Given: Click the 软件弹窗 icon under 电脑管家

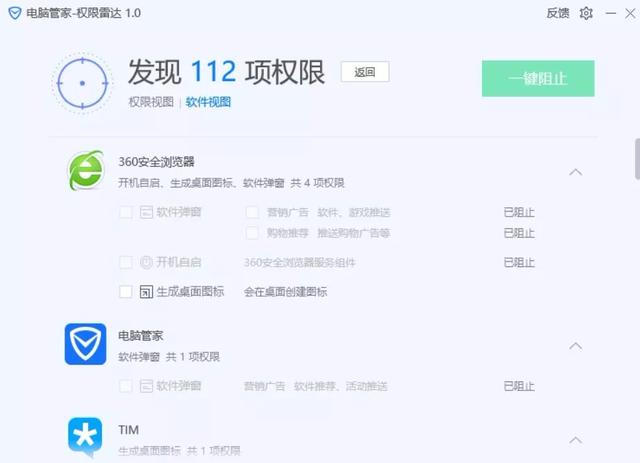Looking at the screenshot, I should (x=146, y=386).
